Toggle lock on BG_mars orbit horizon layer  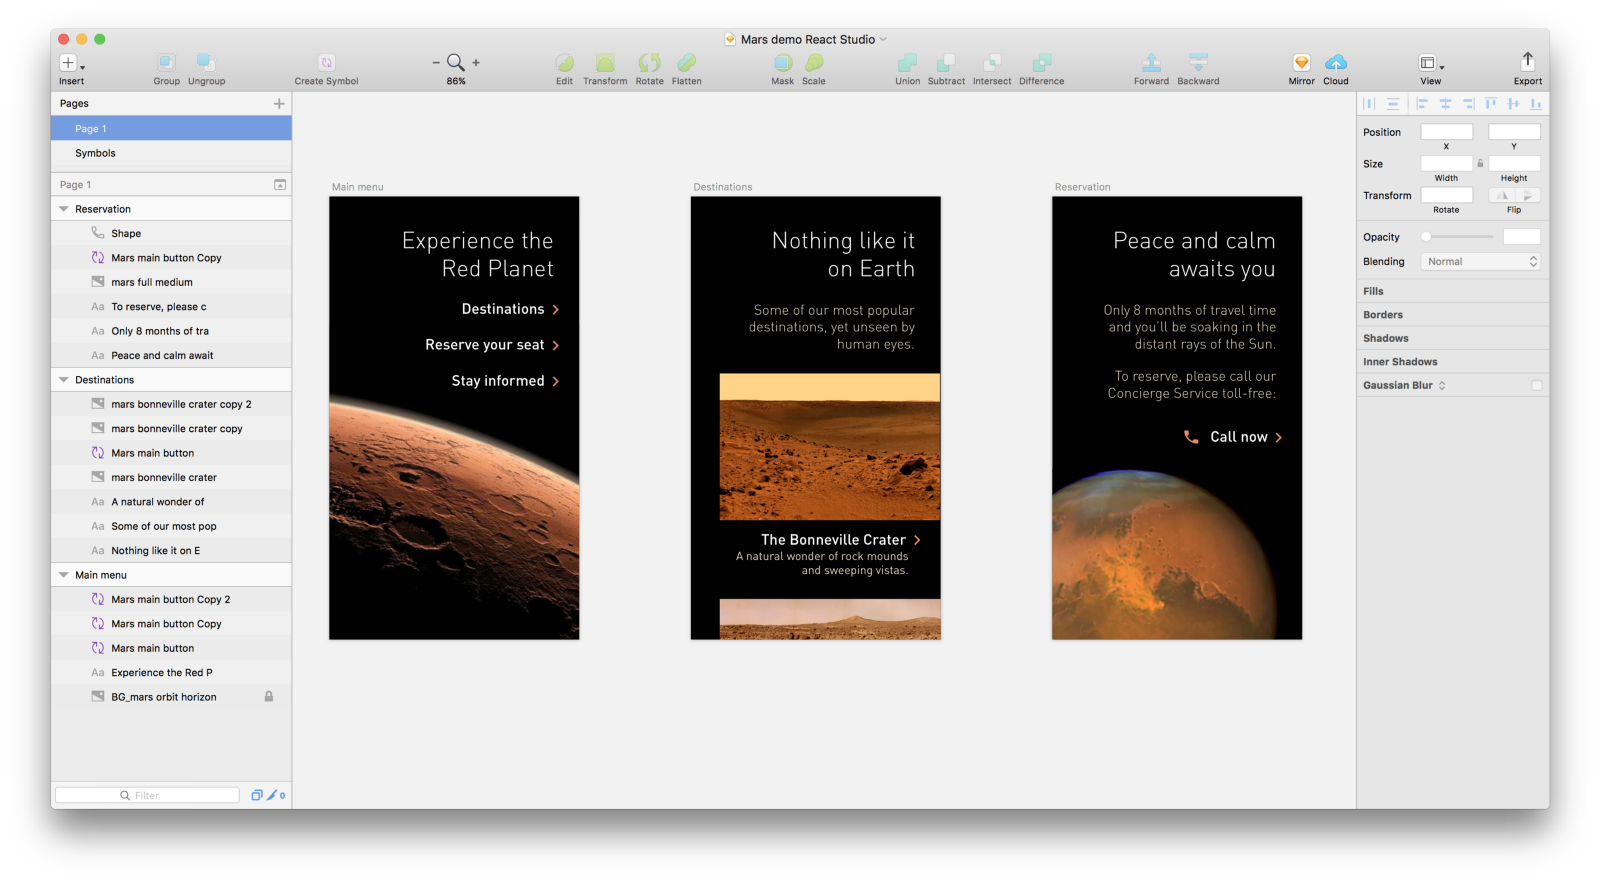[269, 697]
